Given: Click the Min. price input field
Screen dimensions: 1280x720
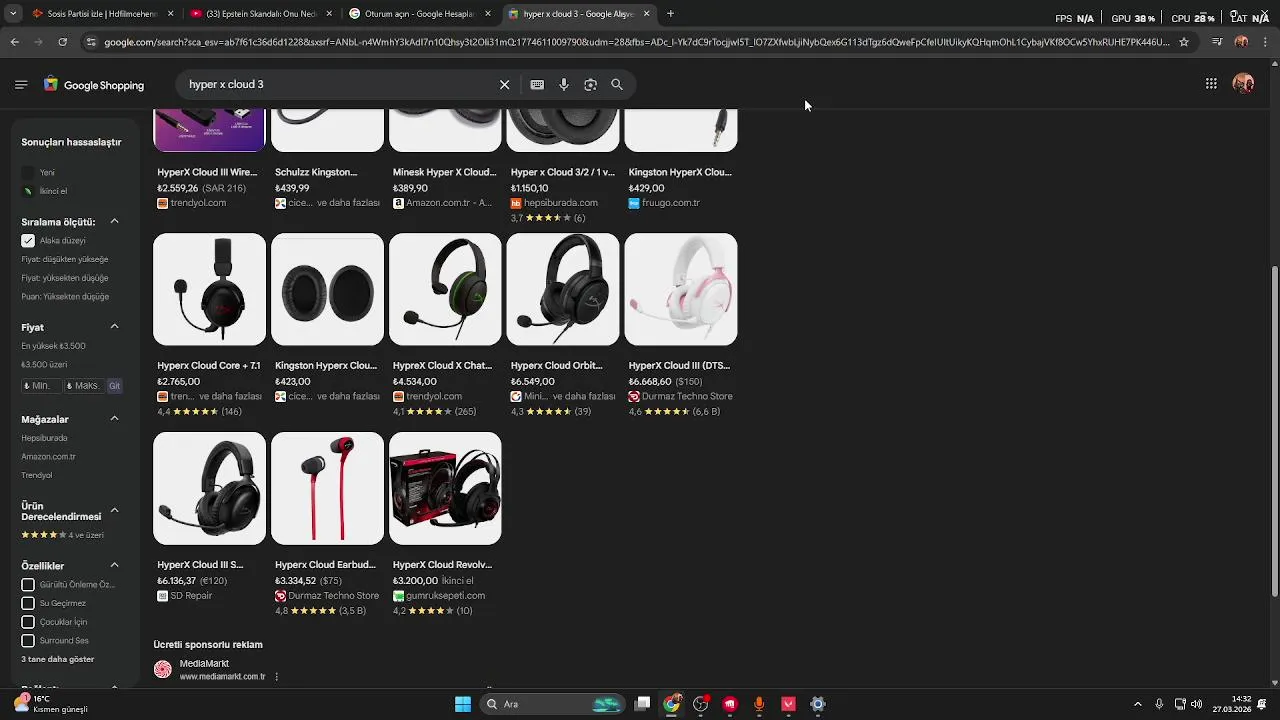Looking at the screenshot, I should [x=41, y=386].
